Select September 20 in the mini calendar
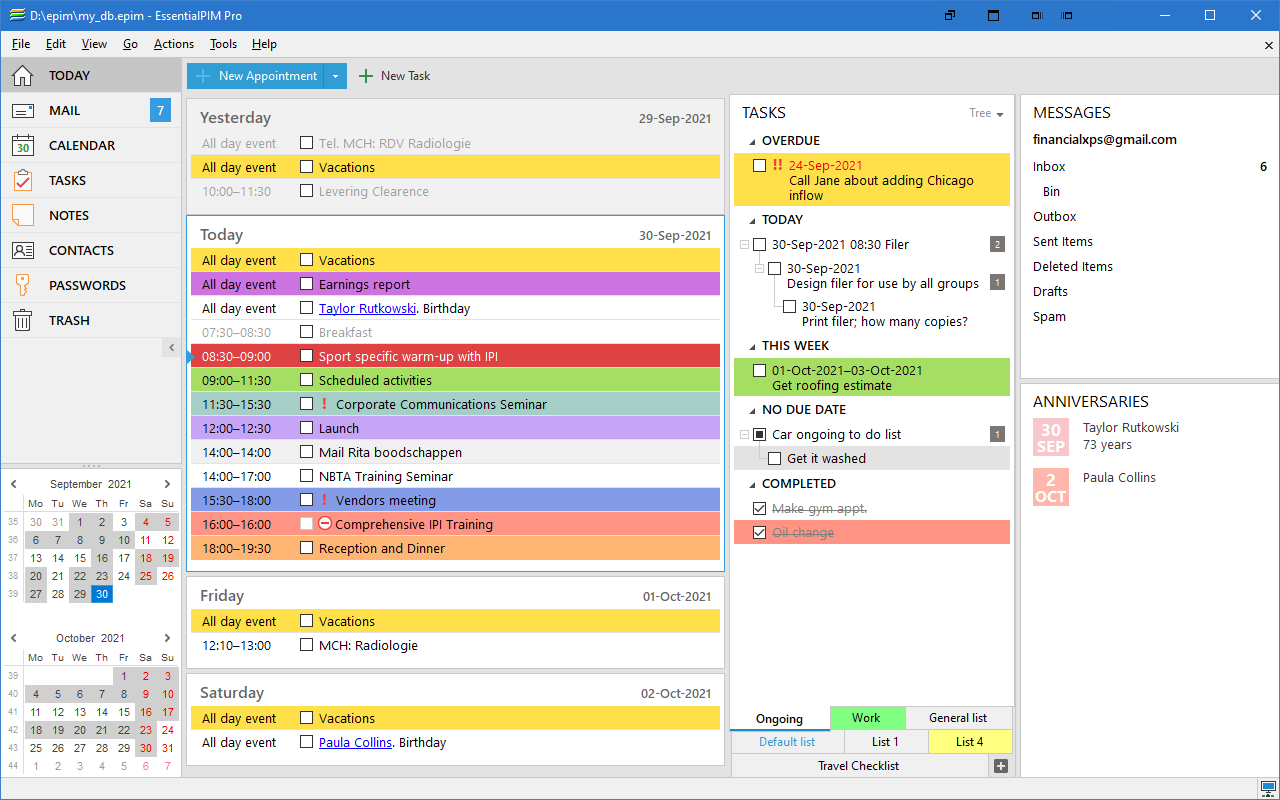 [x=35, y=576]
